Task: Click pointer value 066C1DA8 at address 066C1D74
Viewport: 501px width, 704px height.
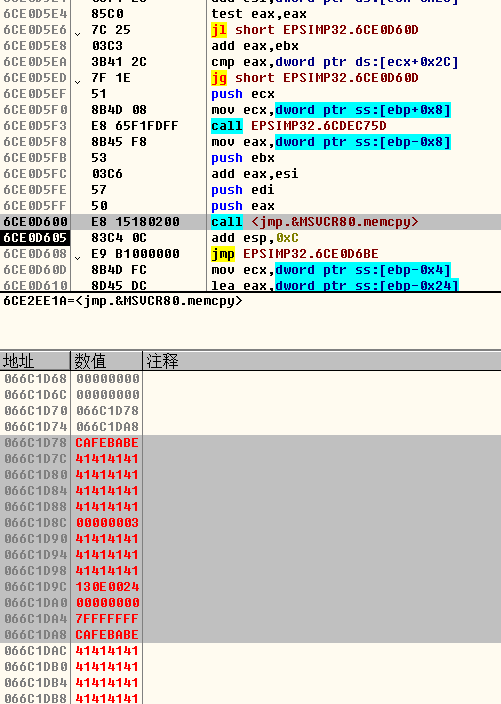Action: (x=107, y=427)
